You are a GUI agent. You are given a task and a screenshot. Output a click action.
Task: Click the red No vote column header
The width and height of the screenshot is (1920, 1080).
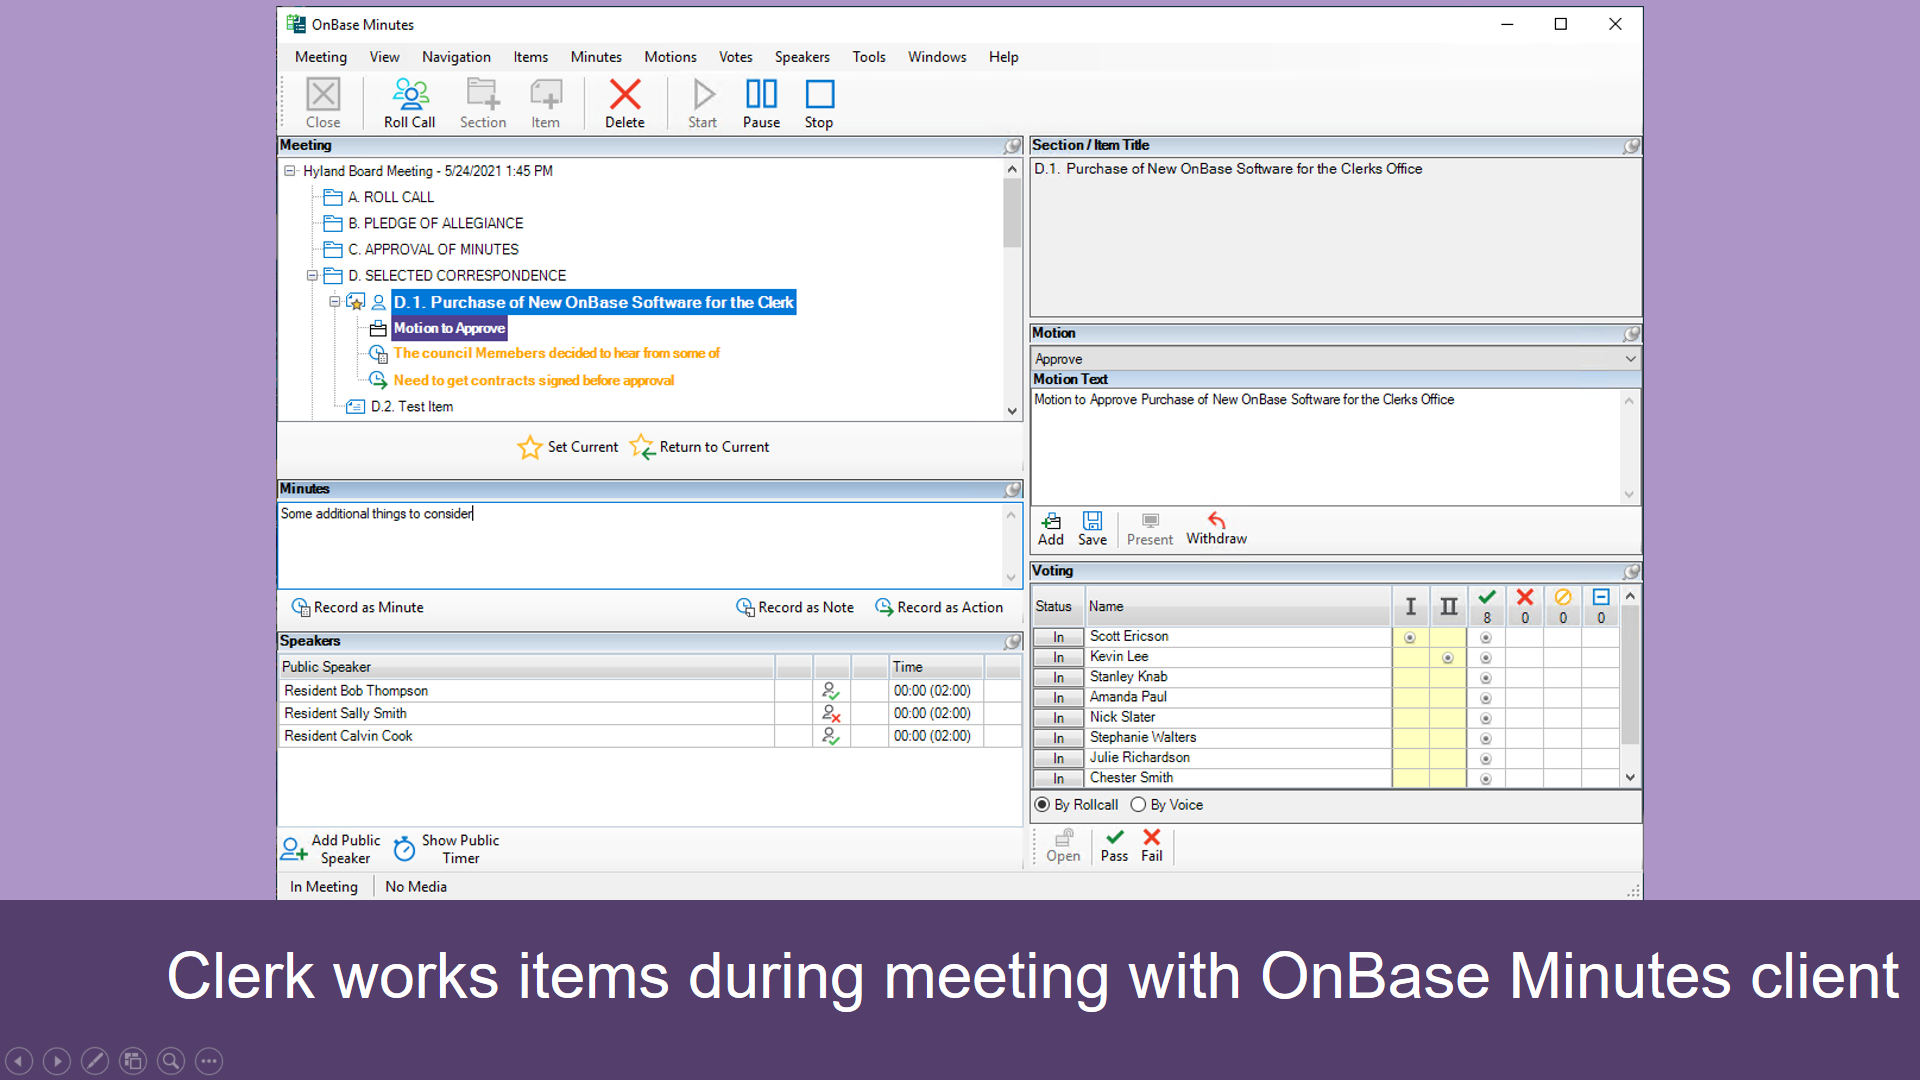pos(1525,606)
